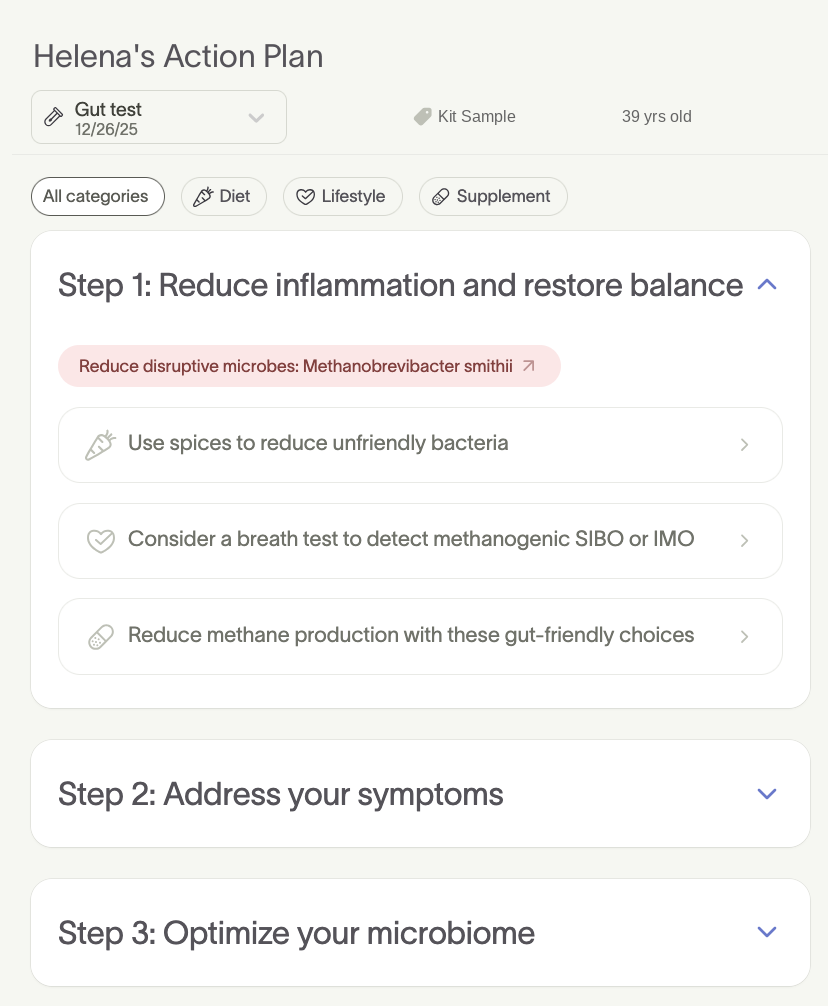
Task: Select the Diet filter pill
Action: 223,196
